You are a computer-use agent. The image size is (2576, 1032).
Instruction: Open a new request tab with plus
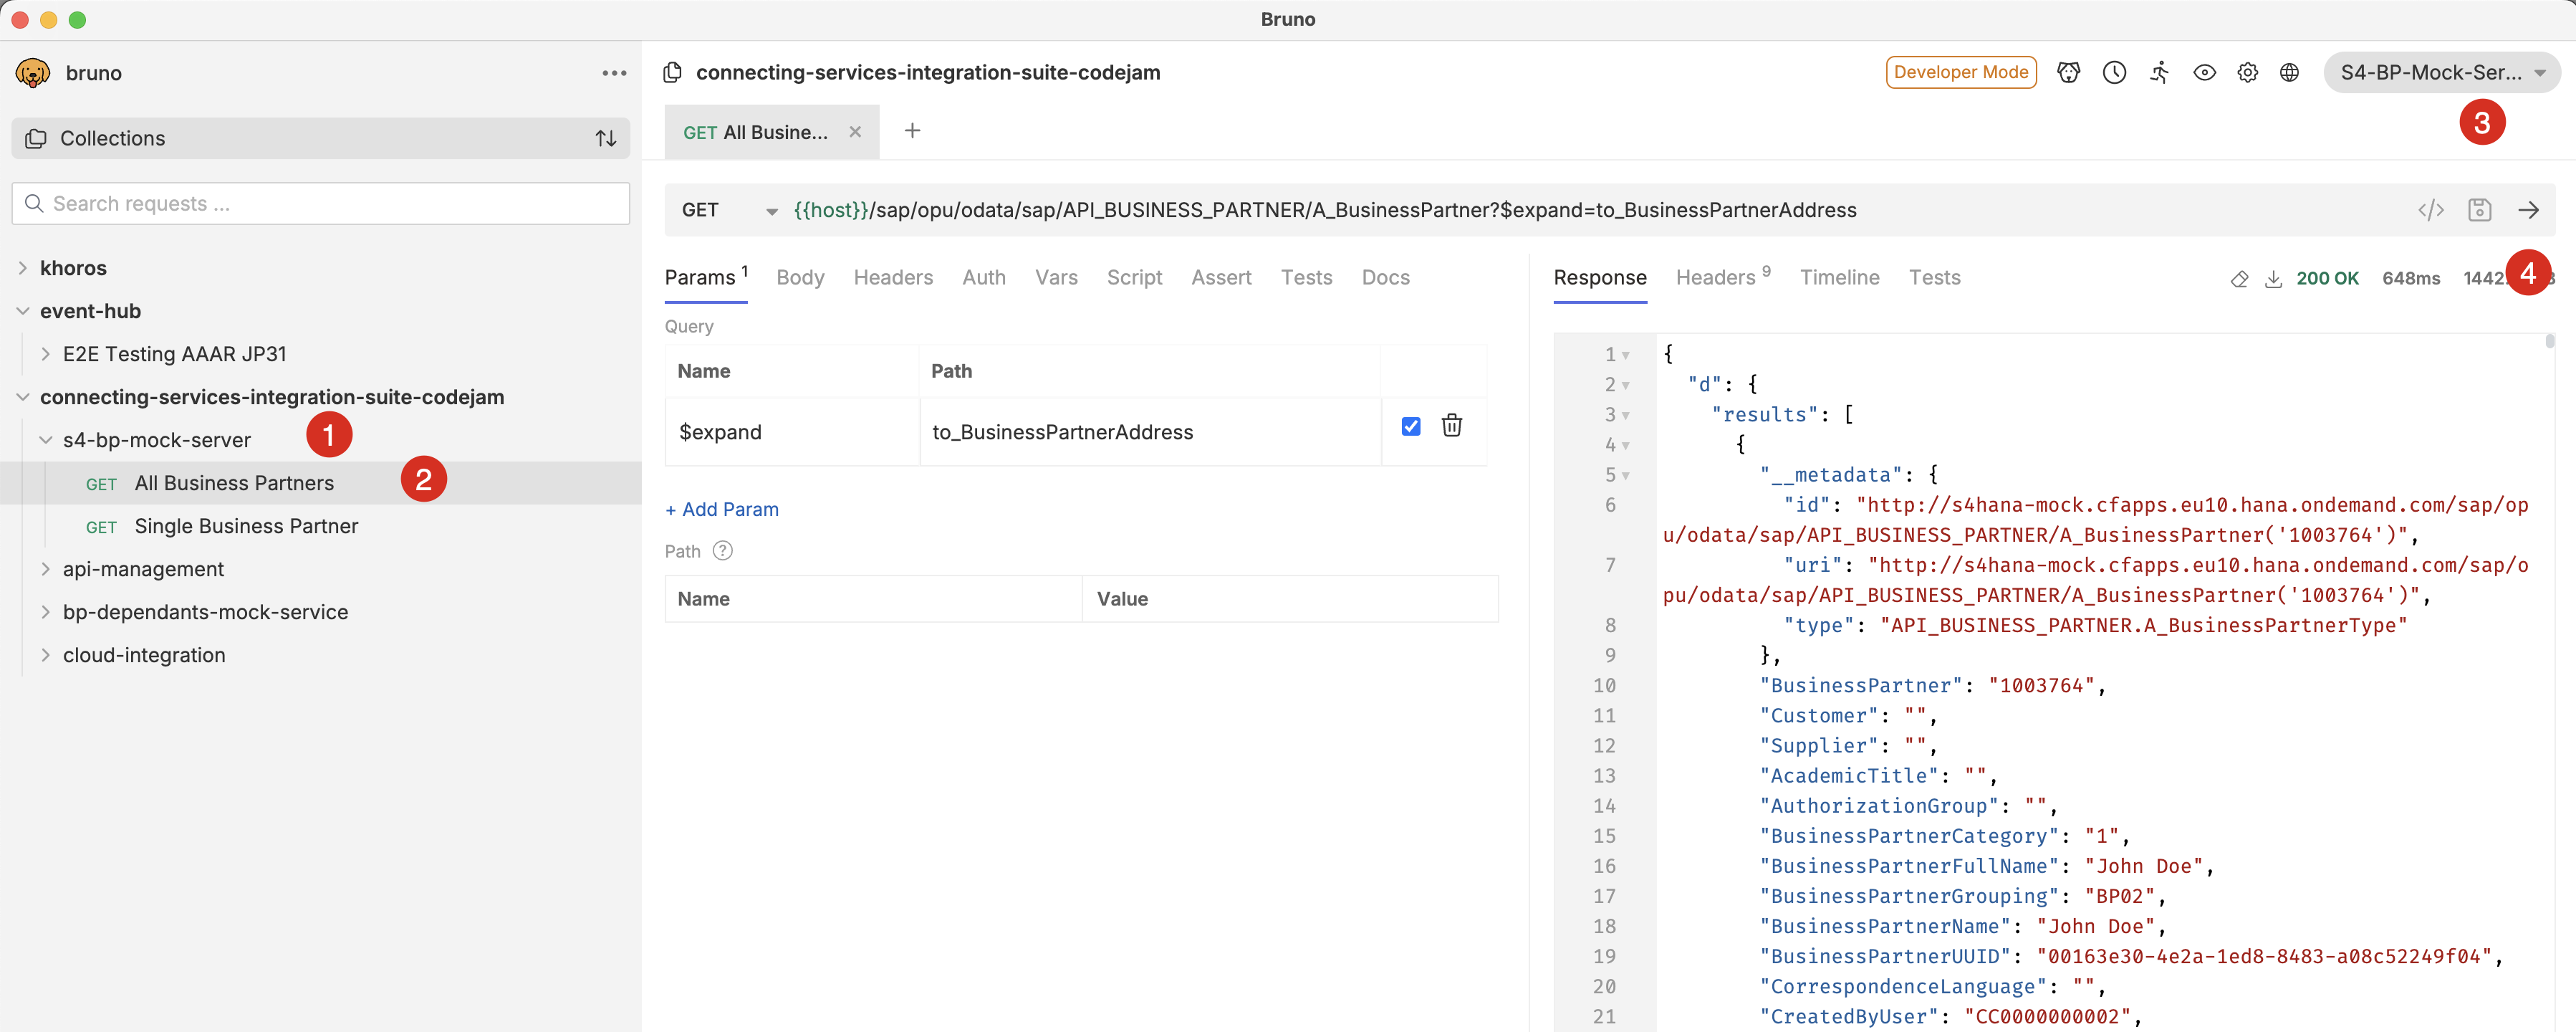click(x=912, y=131)
